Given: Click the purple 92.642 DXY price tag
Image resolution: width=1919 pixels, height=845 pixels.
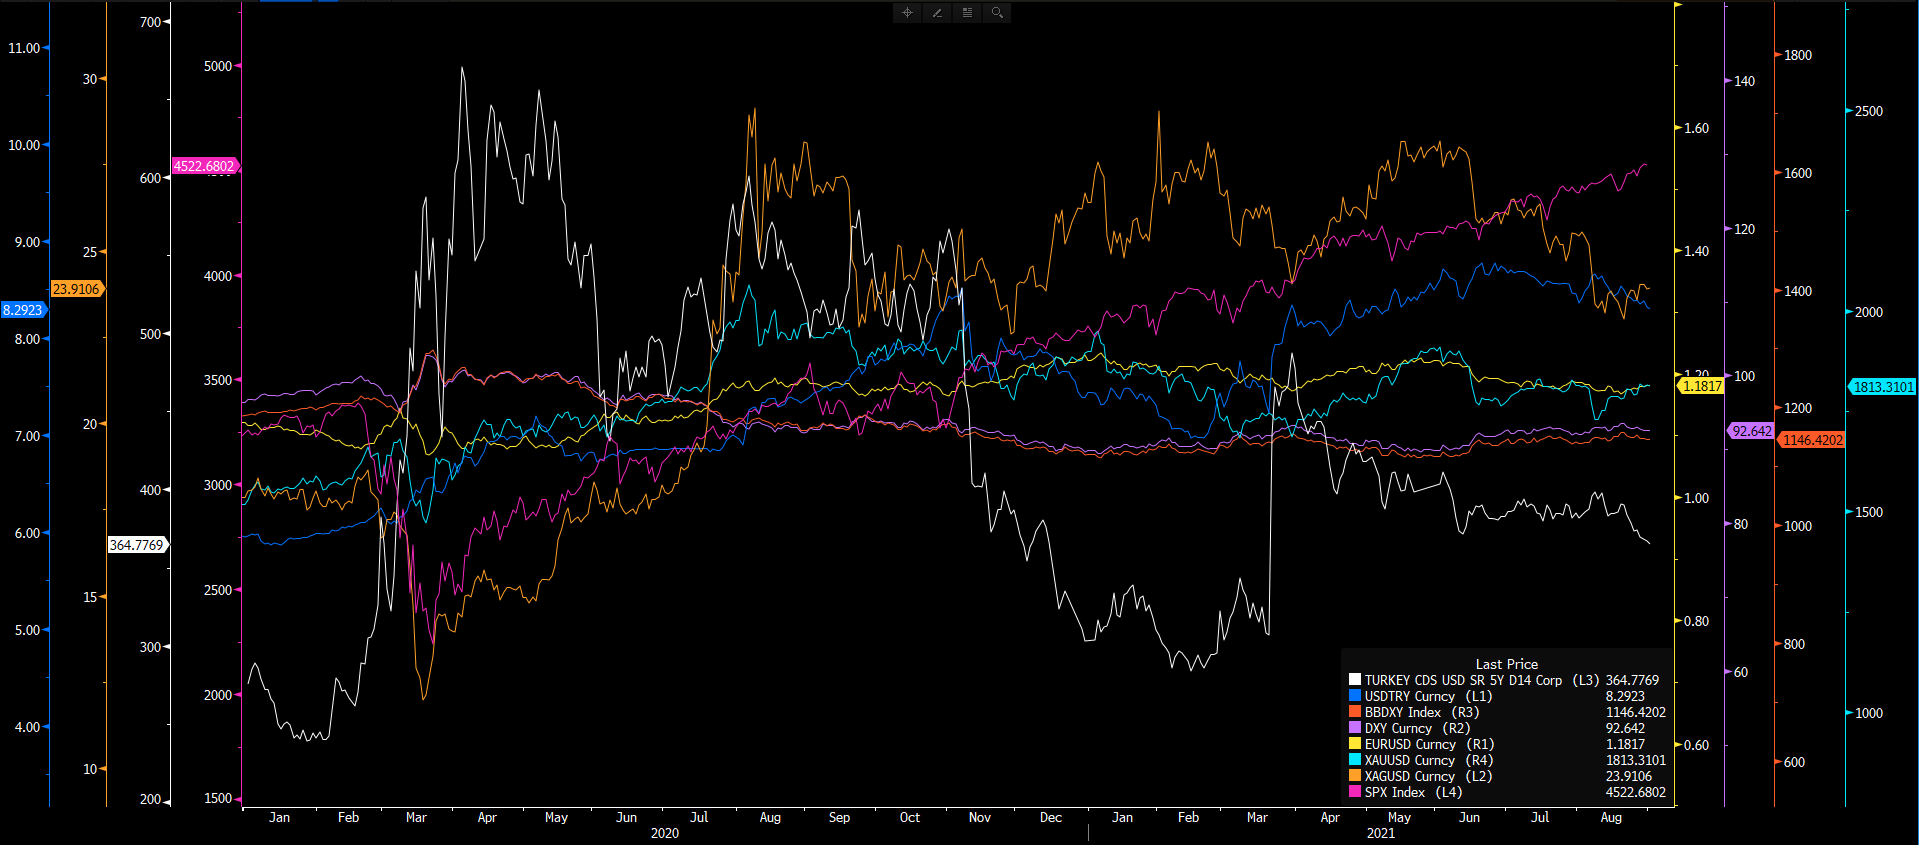Looking at the screenshot, I should 1751,431.
